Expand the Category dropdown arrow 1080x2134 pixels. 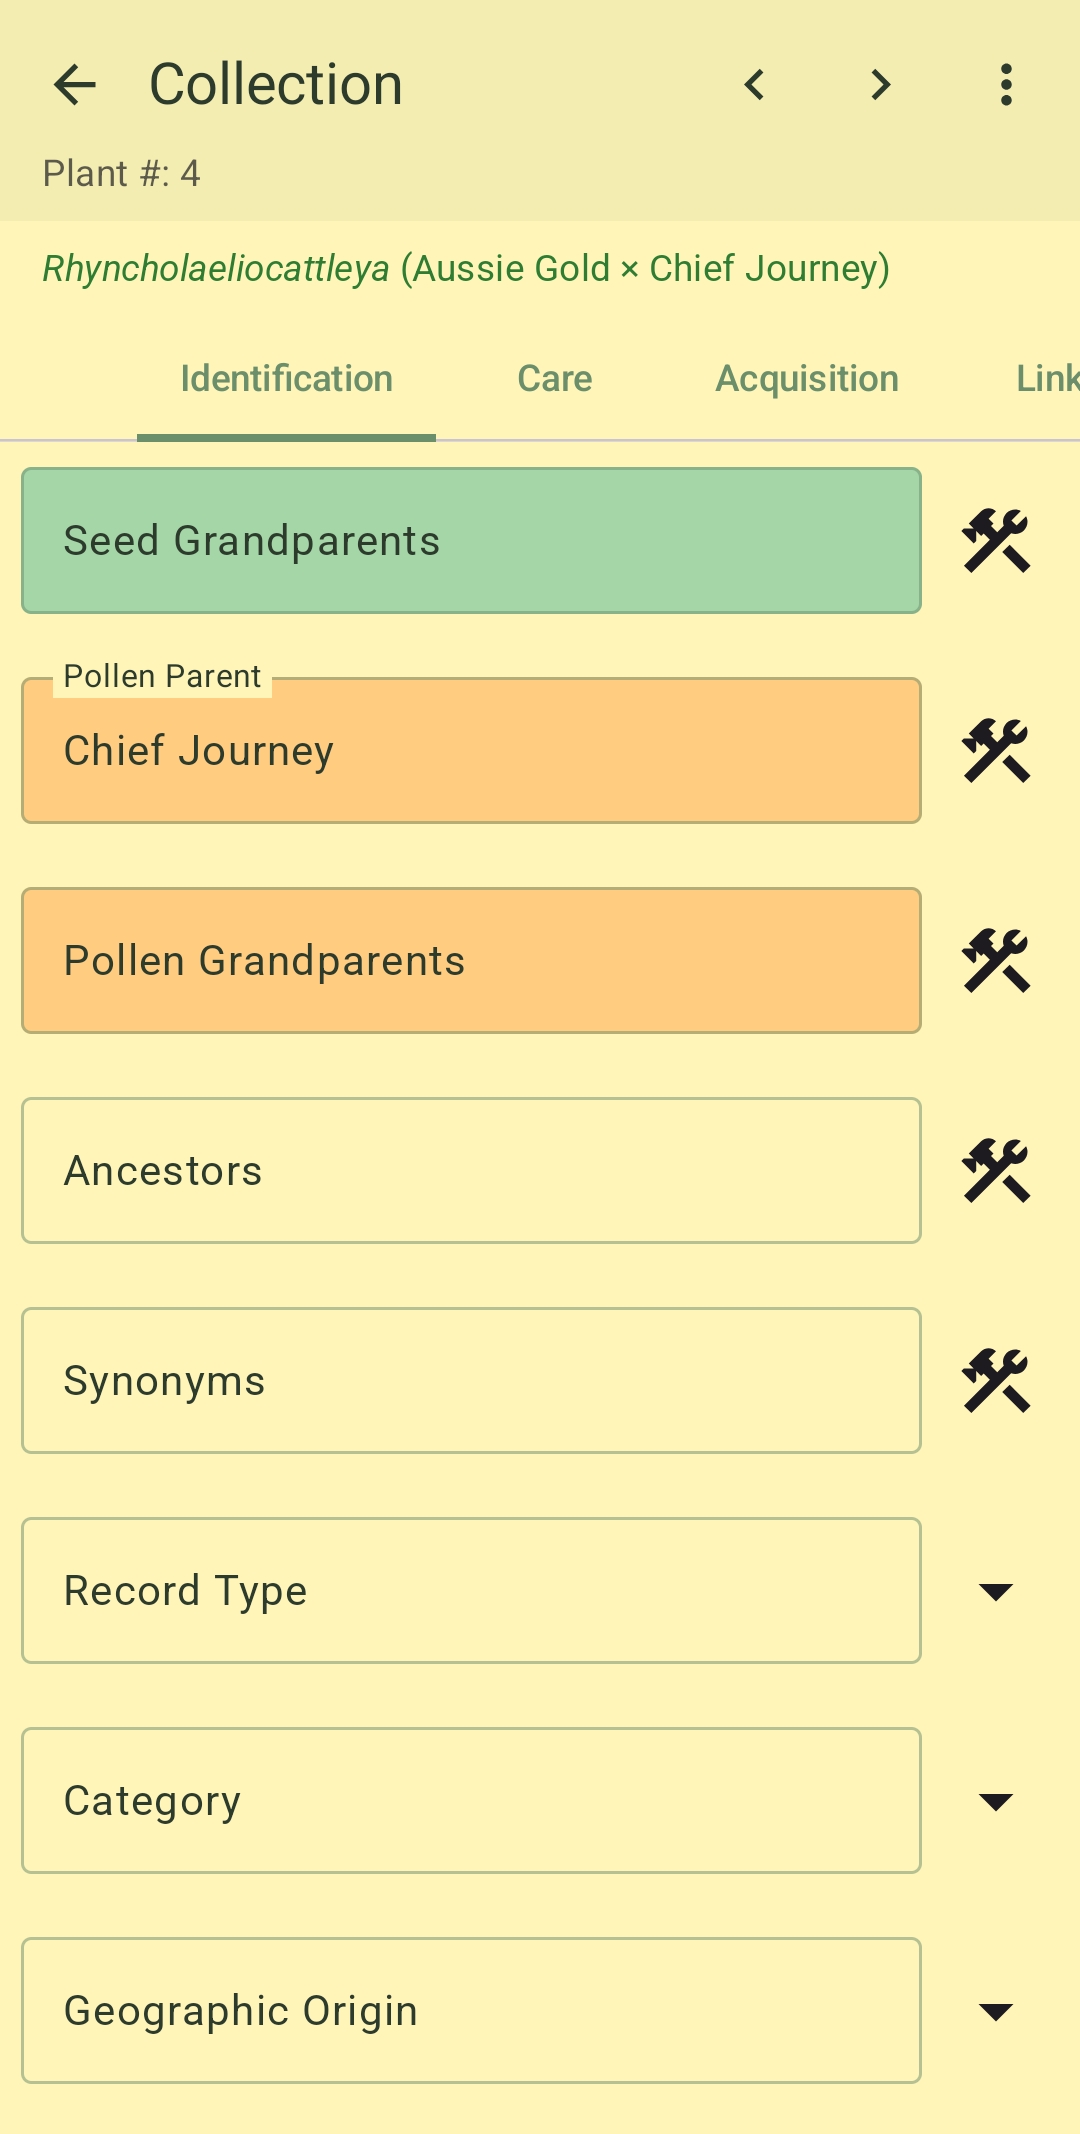996,1801
